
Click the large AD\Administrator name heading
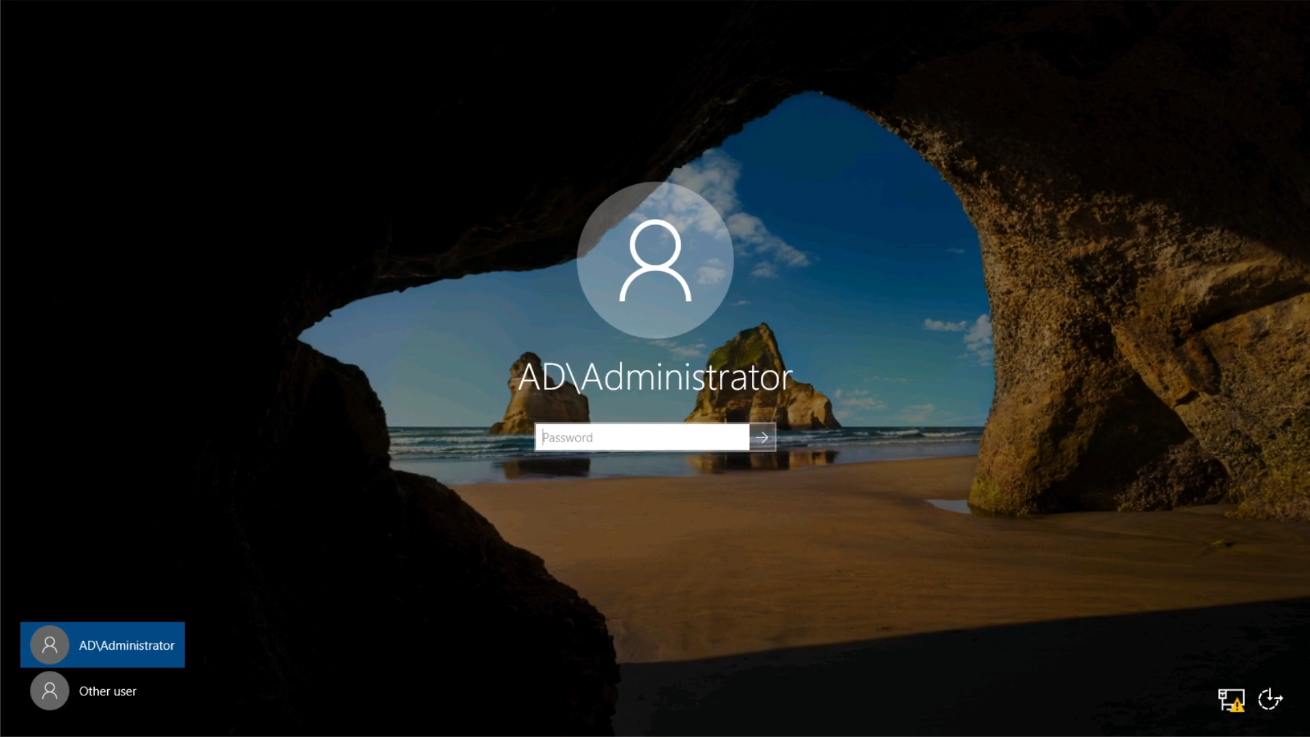click(655, 377)
